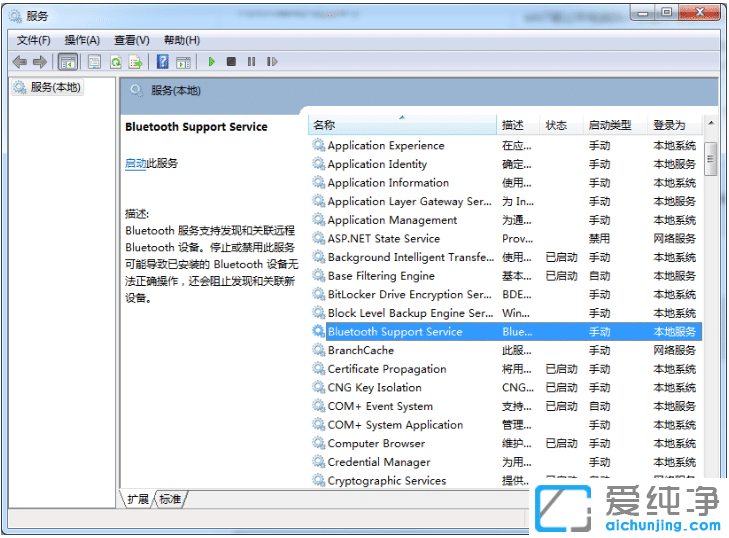
Task: Click the 启动 link to start service
Action: [x=135, y=164]
